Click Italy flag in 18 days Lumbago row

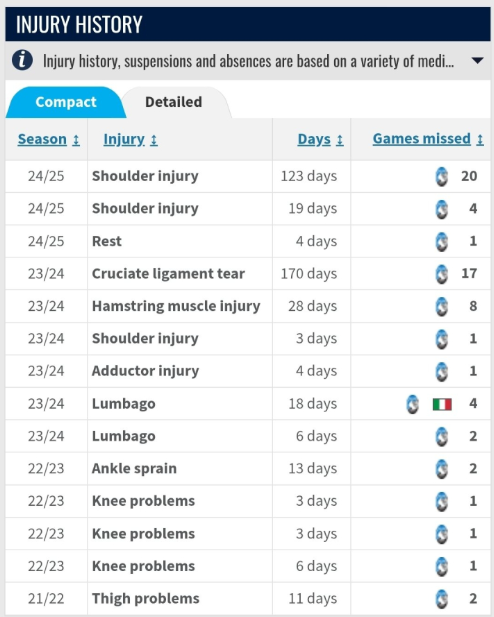[442, 404]
